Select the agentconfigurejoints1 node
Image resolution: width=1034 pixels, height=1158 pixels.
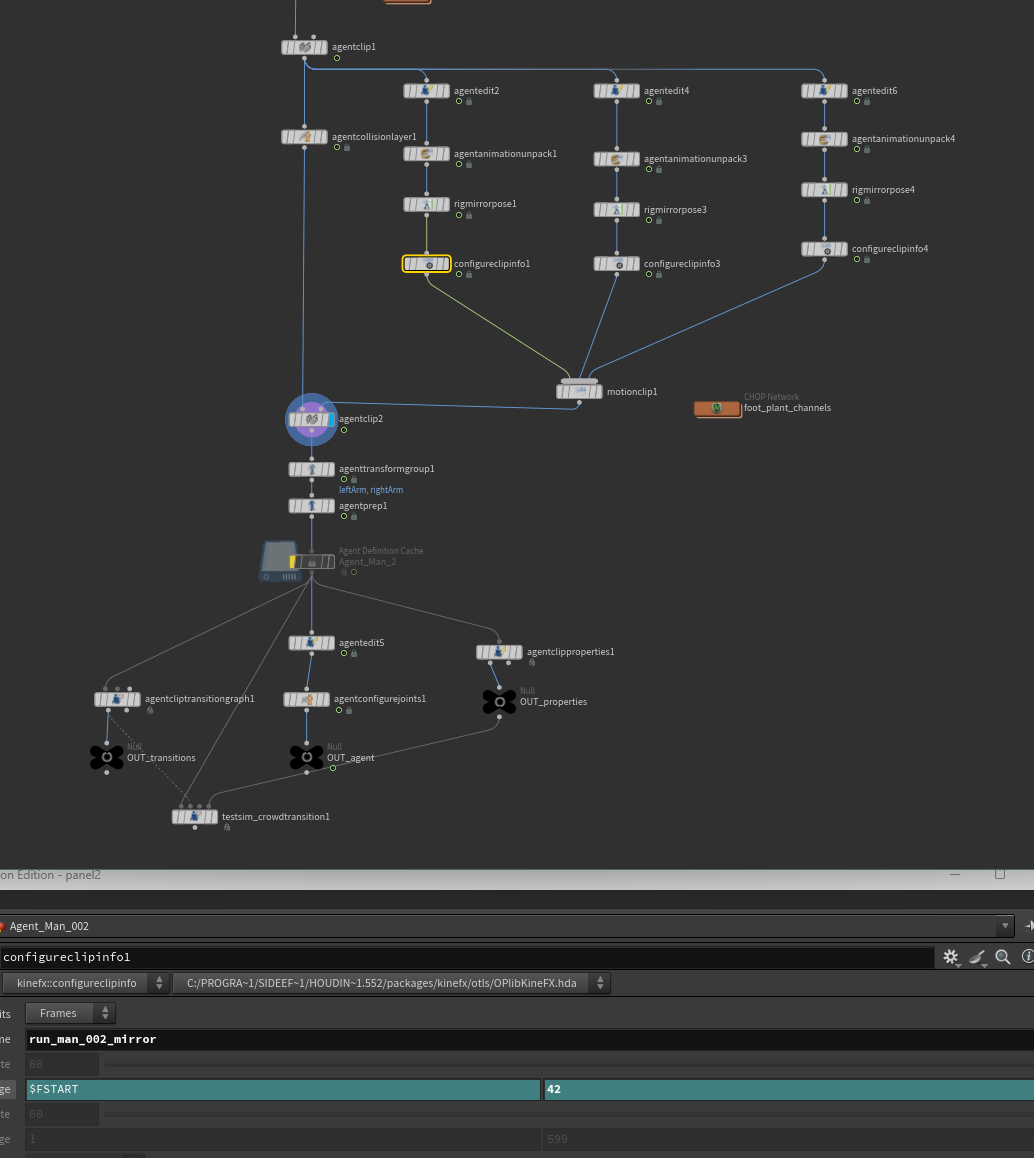(x=307, y=699)
